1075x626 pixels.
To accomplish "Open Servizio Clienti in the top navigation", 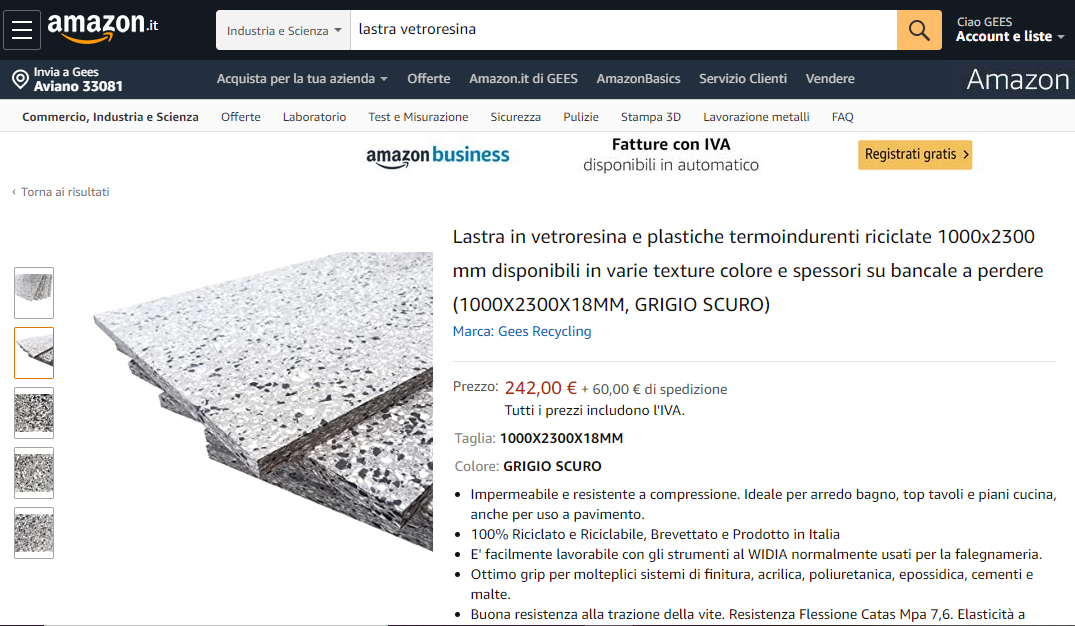I will 742,79.
